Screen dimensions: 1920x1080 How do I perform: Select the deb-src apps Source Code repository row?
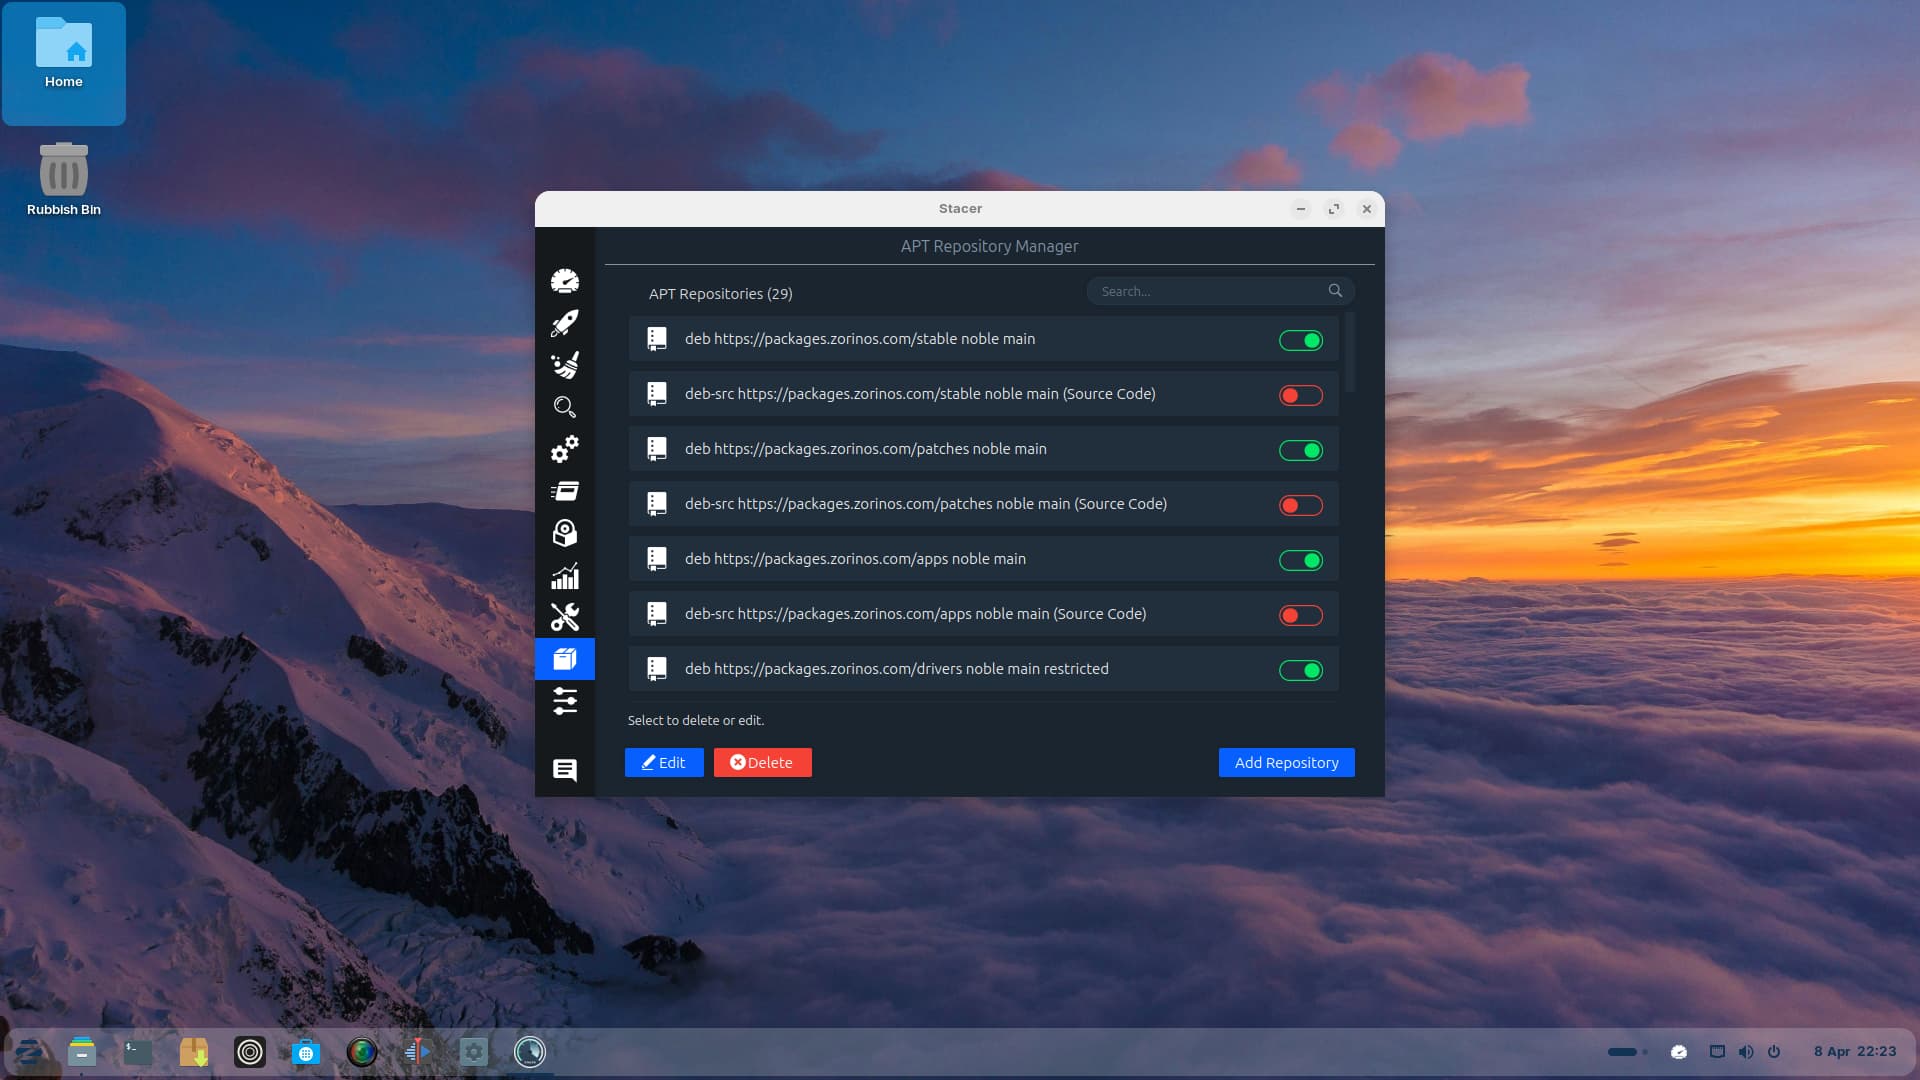pos(915,614)
